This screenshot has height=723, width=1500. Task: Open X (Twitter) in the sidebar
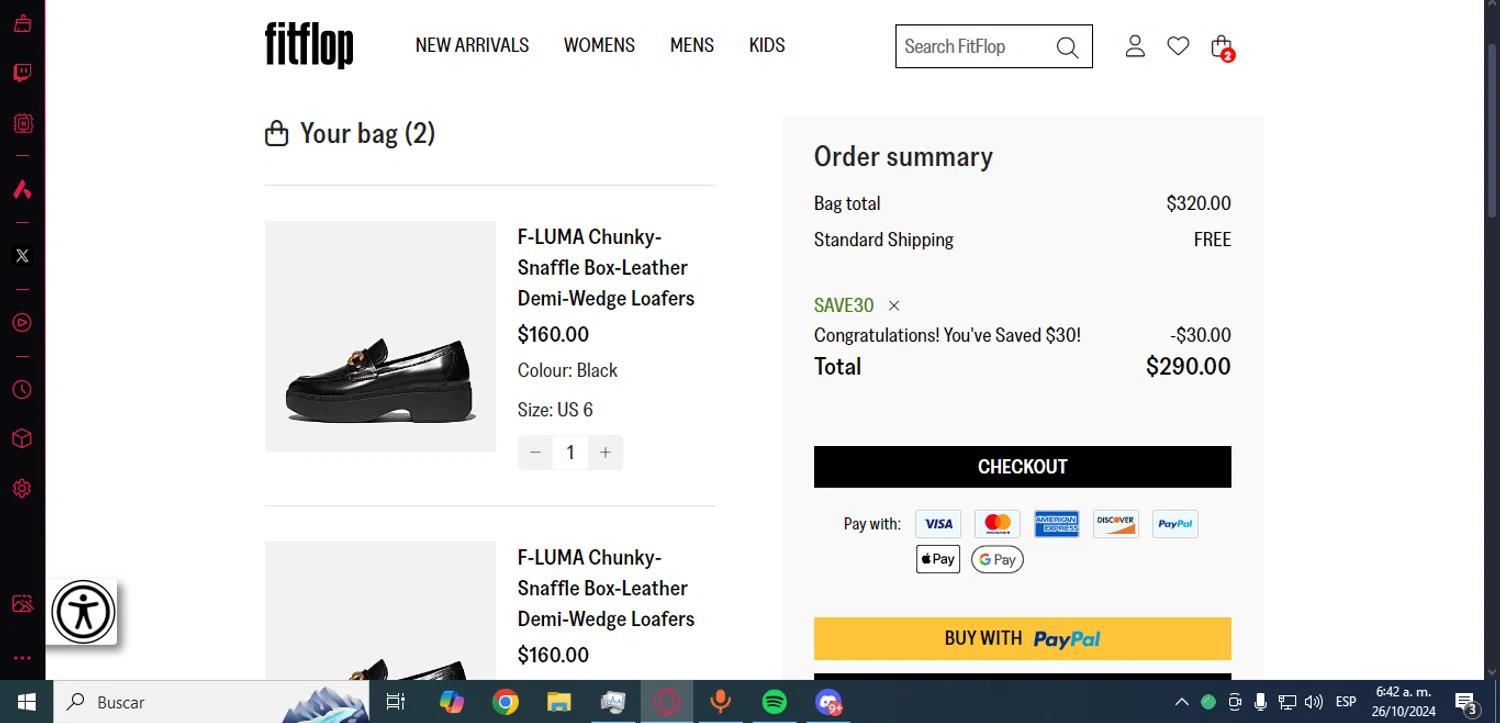tap(22, 256)
